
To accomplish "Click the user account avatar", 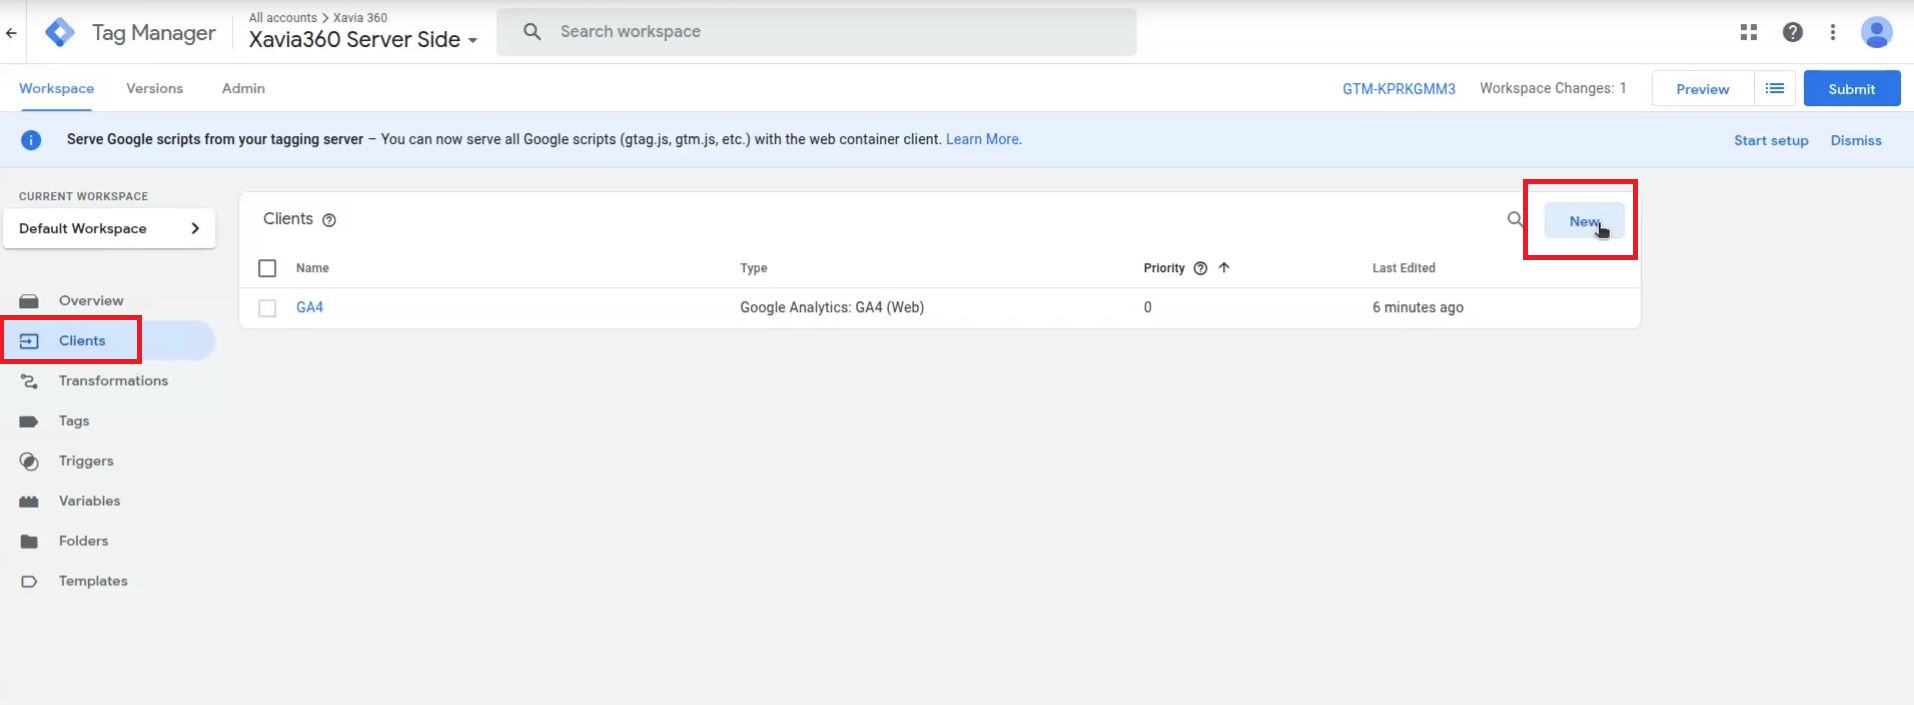I will pyautogui.click(x=1876, y=32).
